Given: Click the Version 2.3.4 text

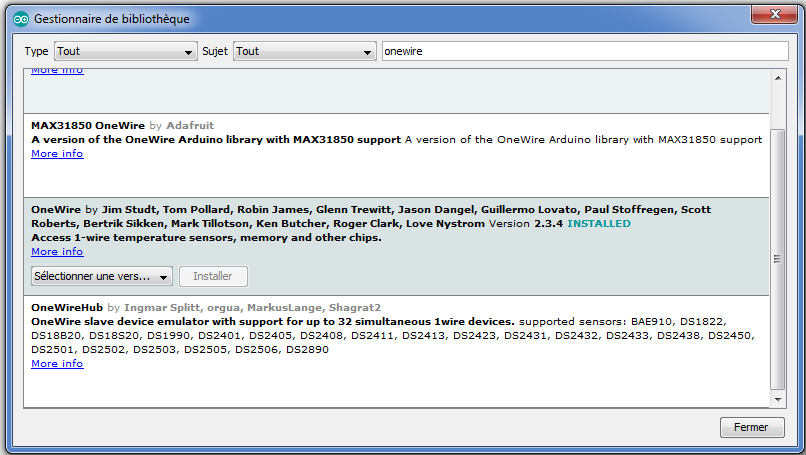Looking at the screenshot, I should pyautogui.click(x=526, y=224).
